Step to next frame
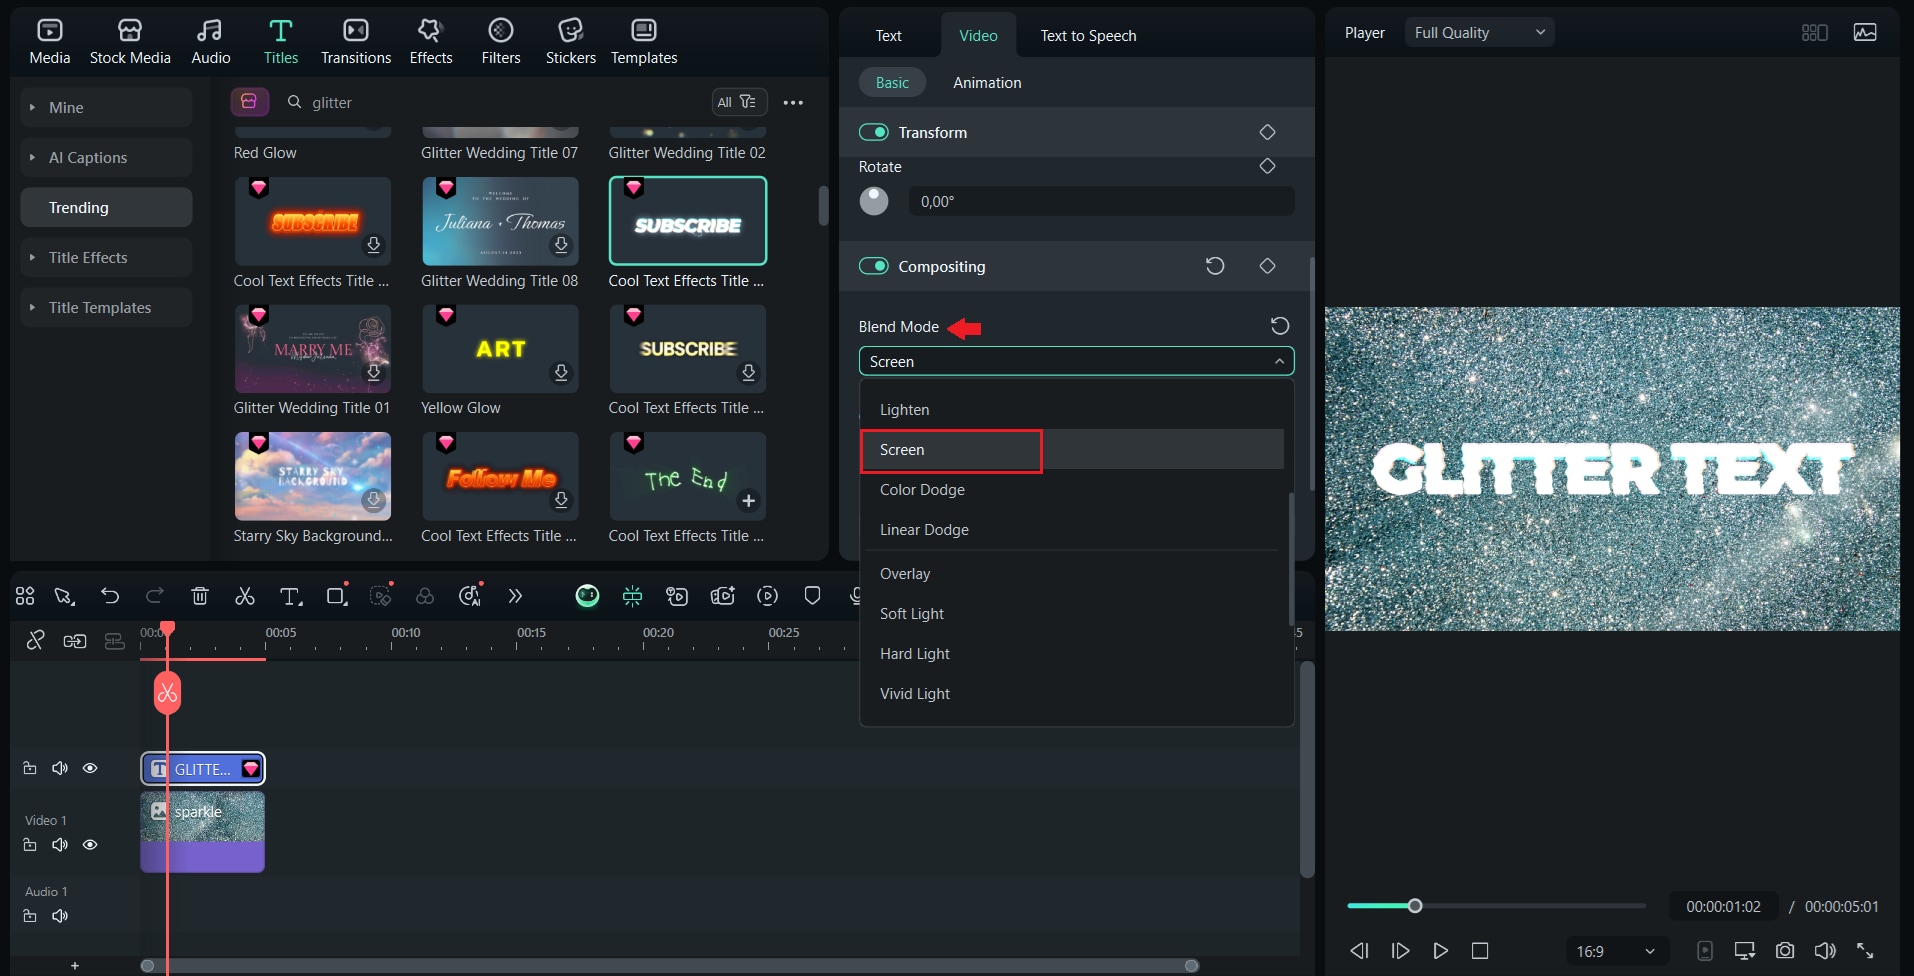This screenshot has width=1914, height=976. point(1400,950)
